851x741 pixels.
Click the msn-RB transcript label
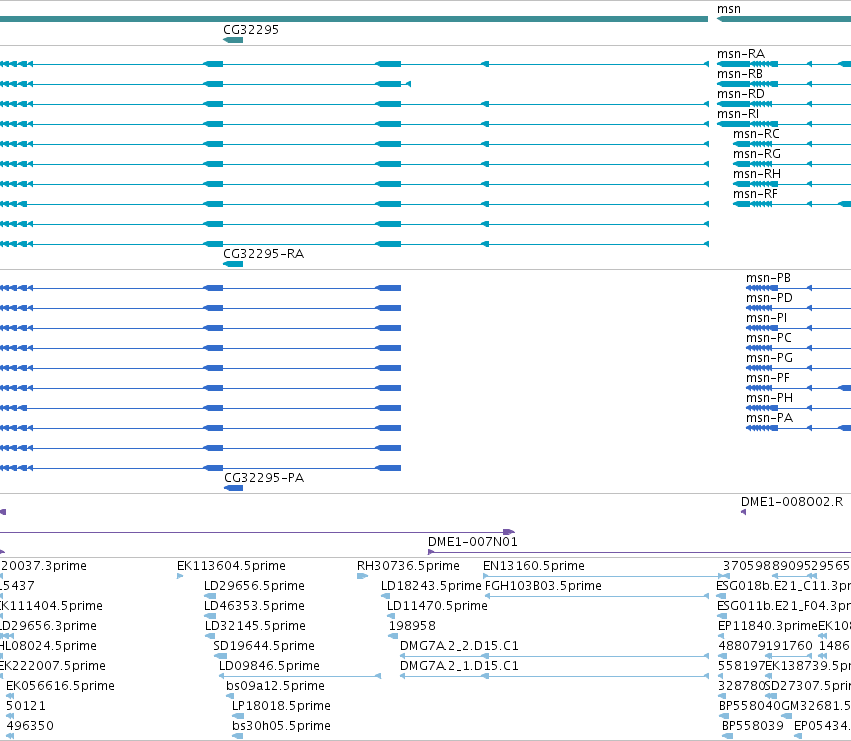[740, 74]
